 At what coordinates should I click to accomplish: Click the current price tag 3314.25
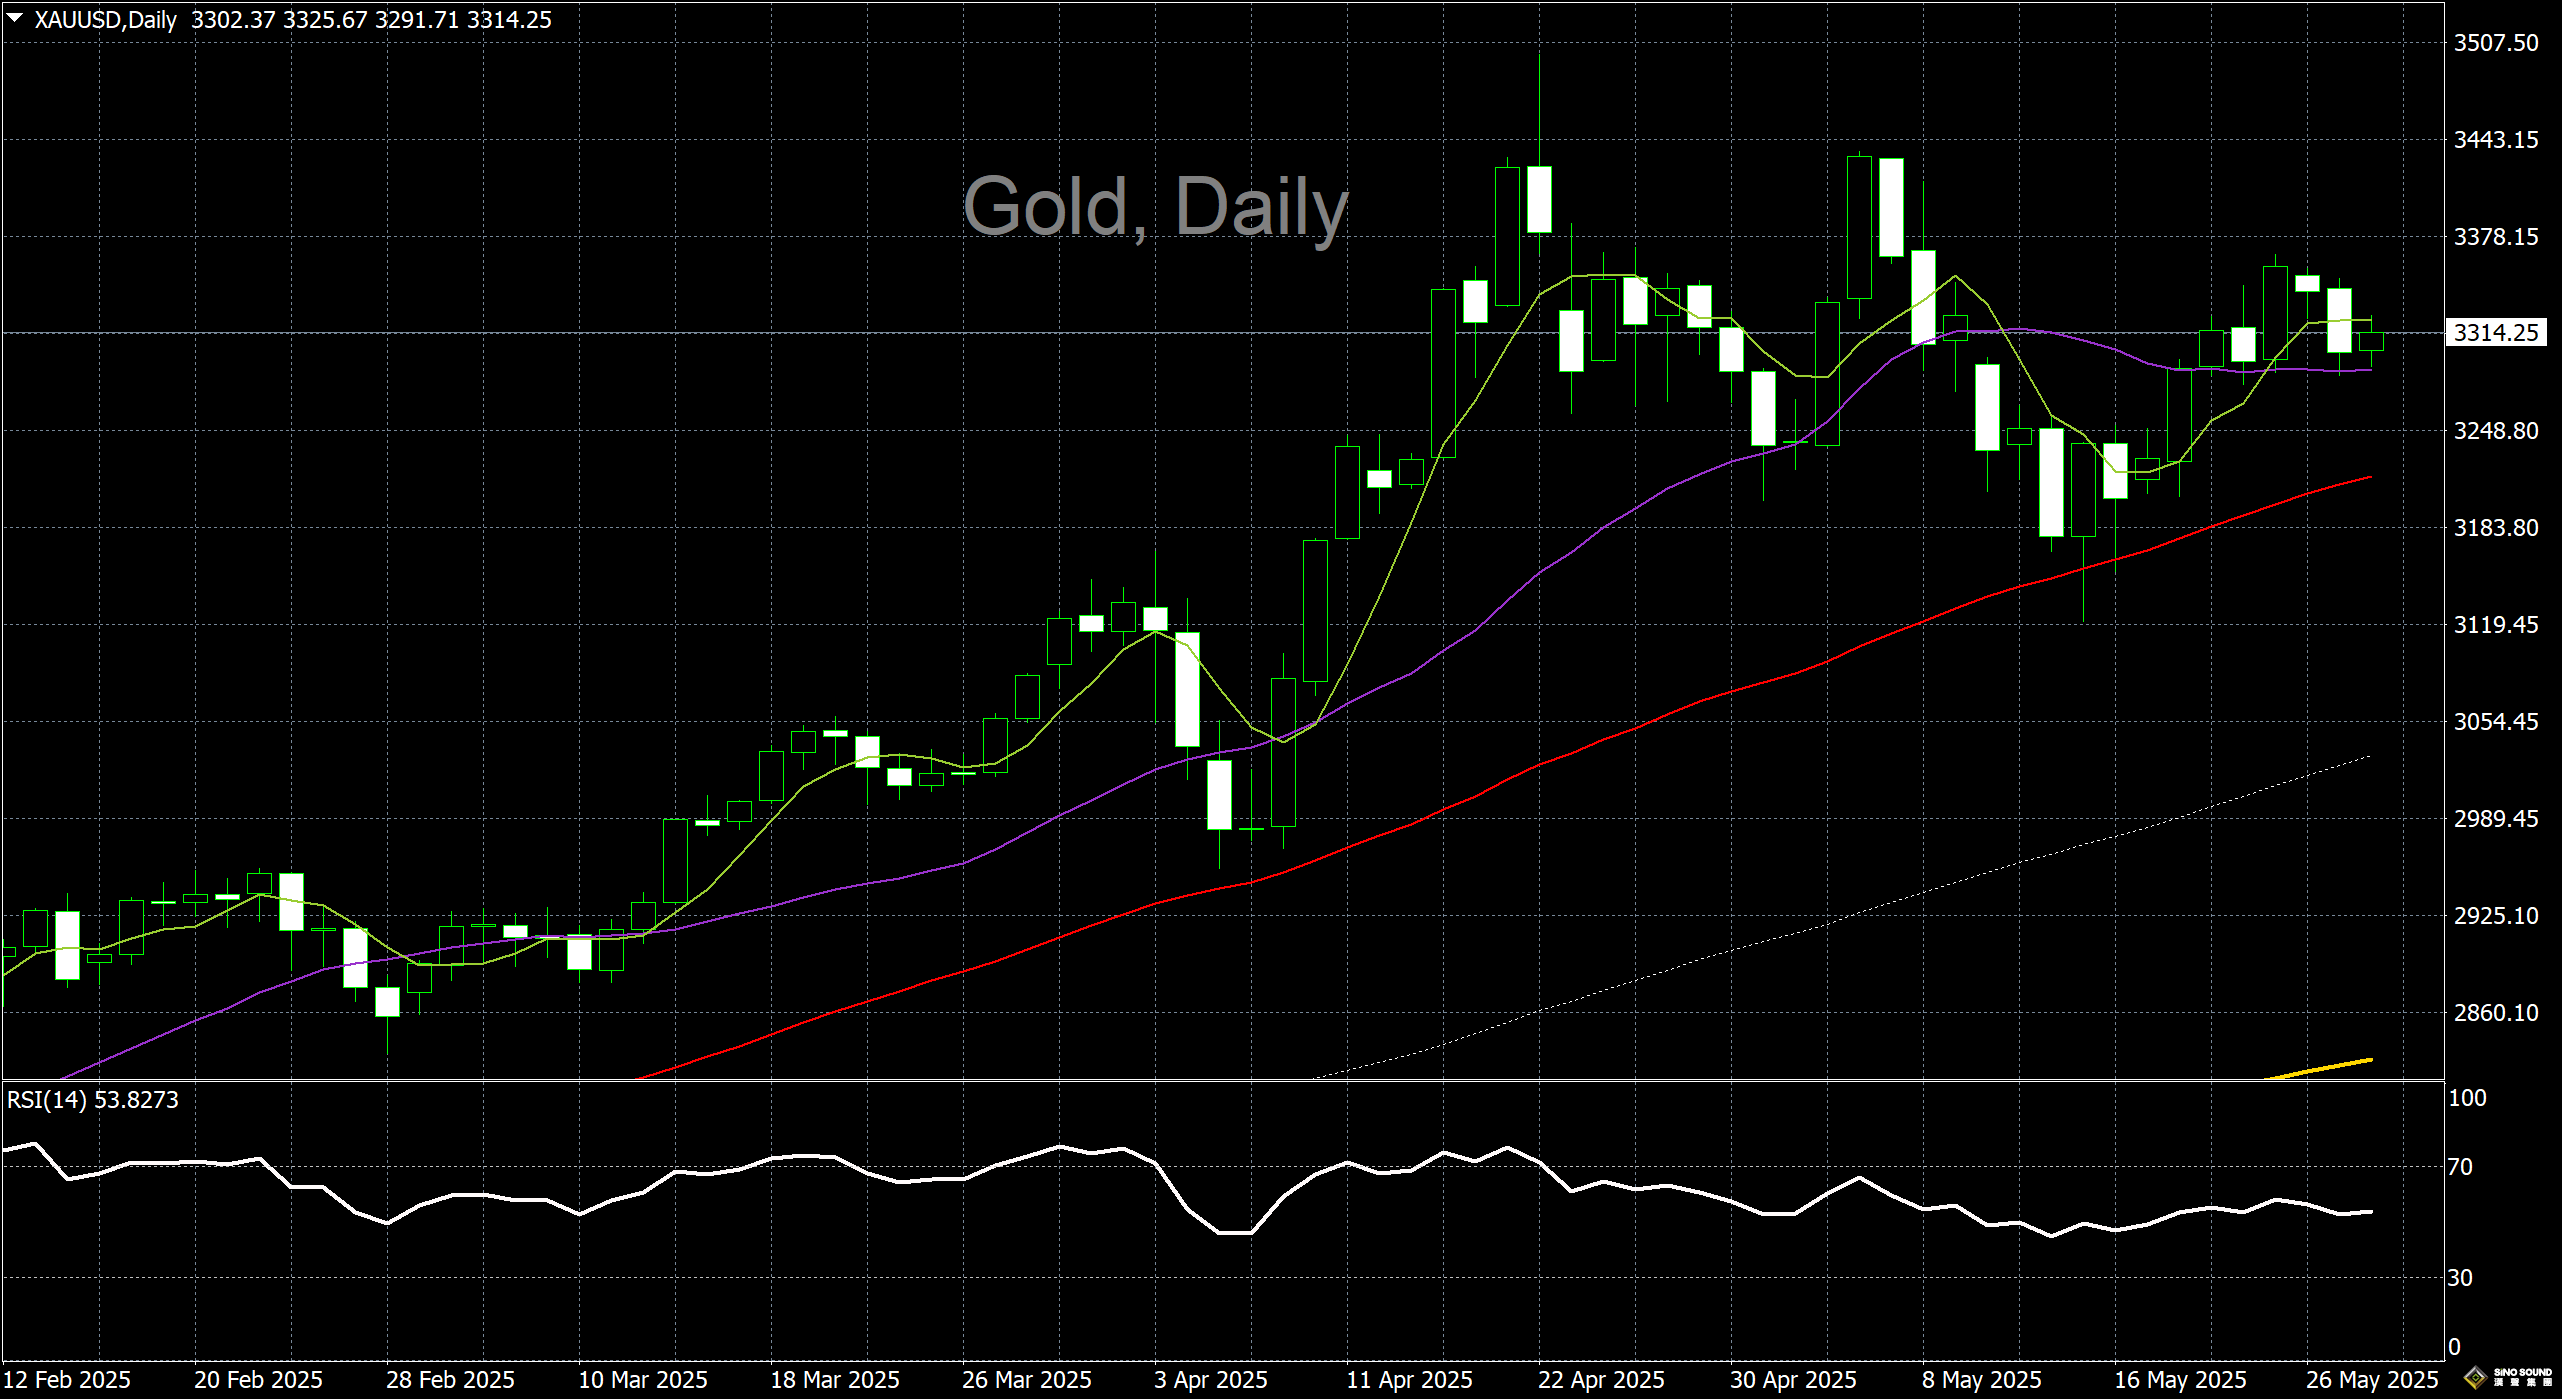[2495, 332]
